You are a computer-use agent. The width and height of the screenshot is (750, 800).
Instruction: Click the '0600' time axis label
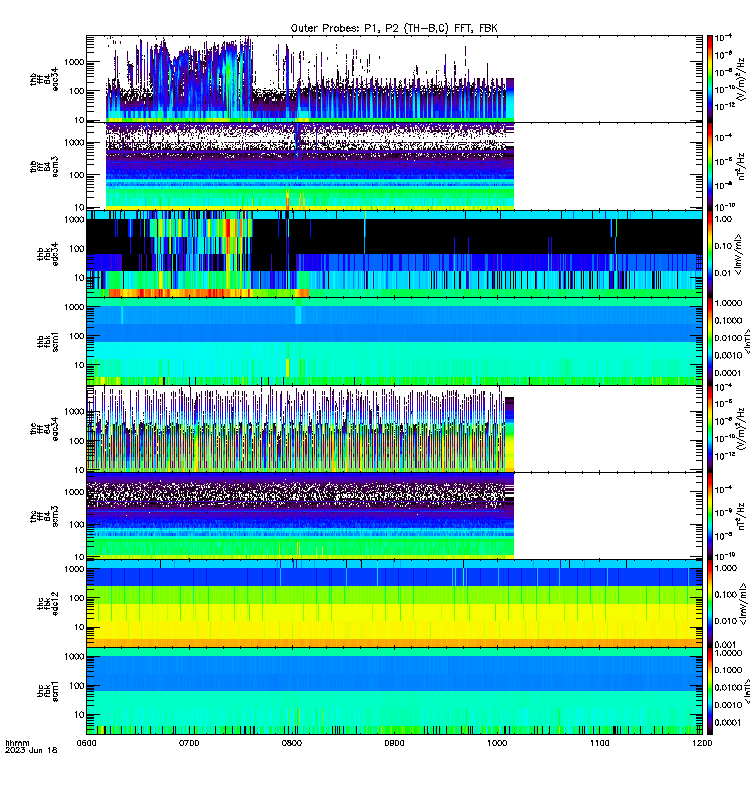[86, 743]
